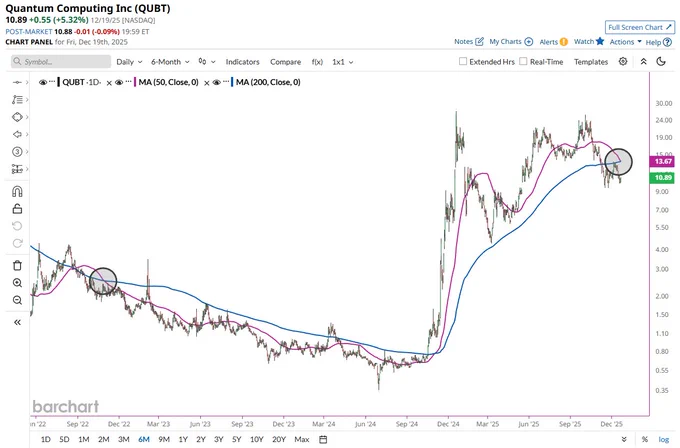Viewport: 680px width, 448px height.
Task: Open the Actions dropdown menu
Action: click(x=625, y=42)
